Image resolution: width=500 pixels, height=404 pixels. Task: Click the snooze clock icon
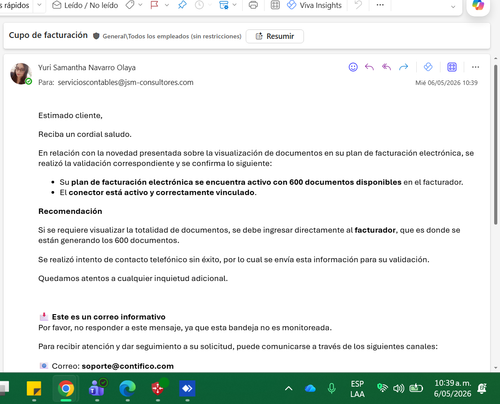point(199,5)
